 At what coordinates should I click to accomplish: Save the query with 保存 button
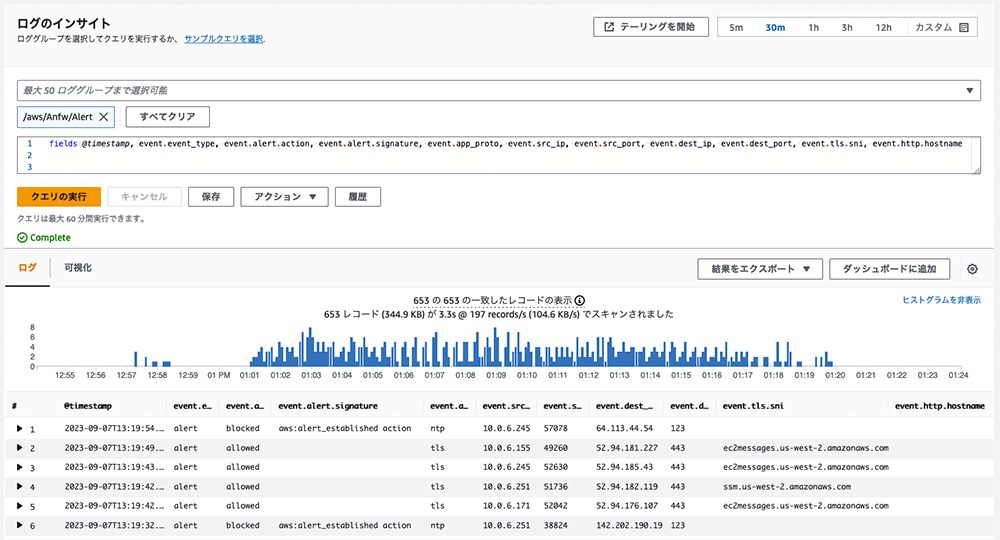coord(211,196)
